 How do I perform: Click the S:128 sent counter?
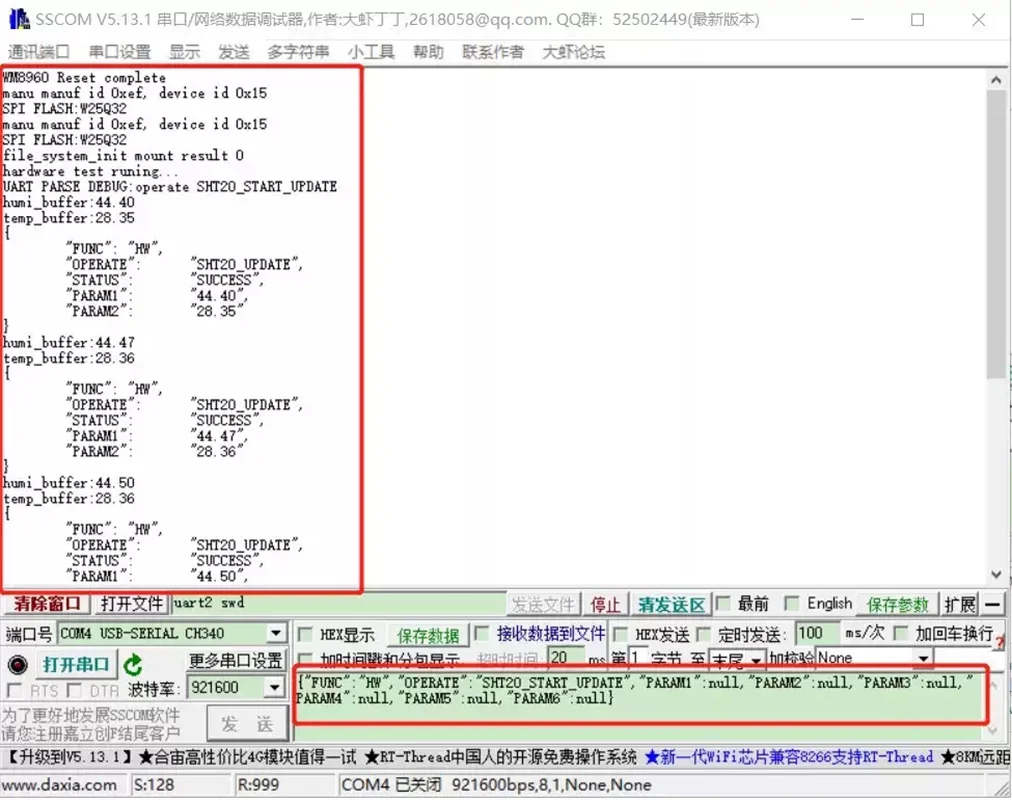click(x=154, y=785)
